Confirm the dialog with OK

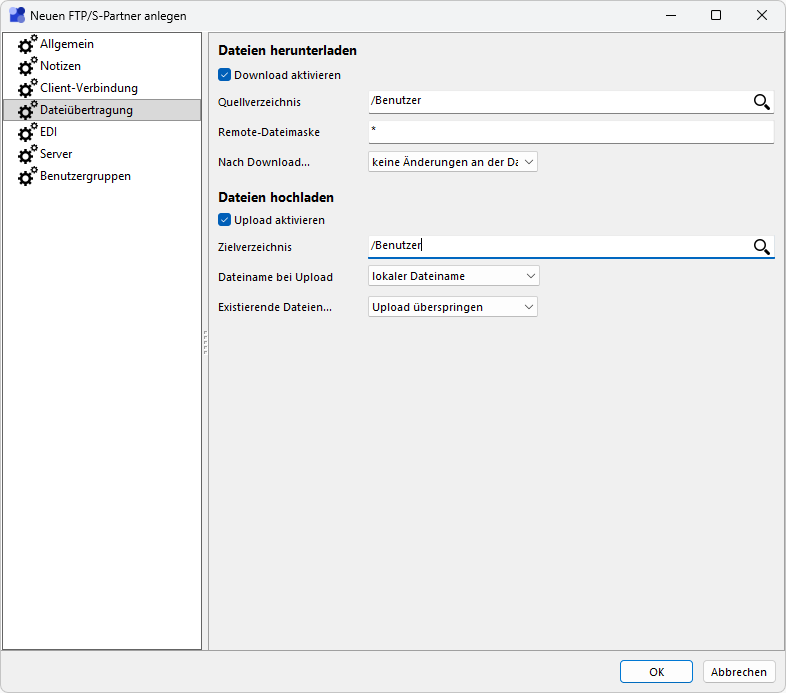pyautogui.click(x=656, y=672)
